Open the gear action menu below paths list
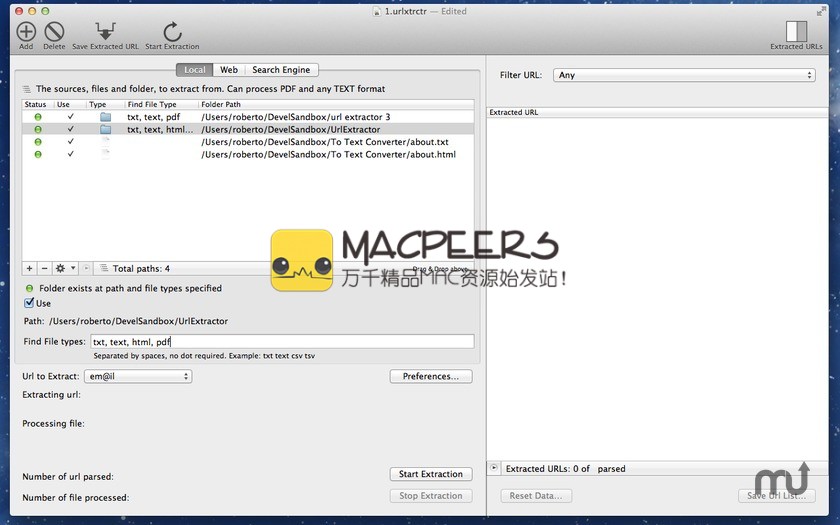The width and height of the screenshot is (840, 525). coord(66,268)
